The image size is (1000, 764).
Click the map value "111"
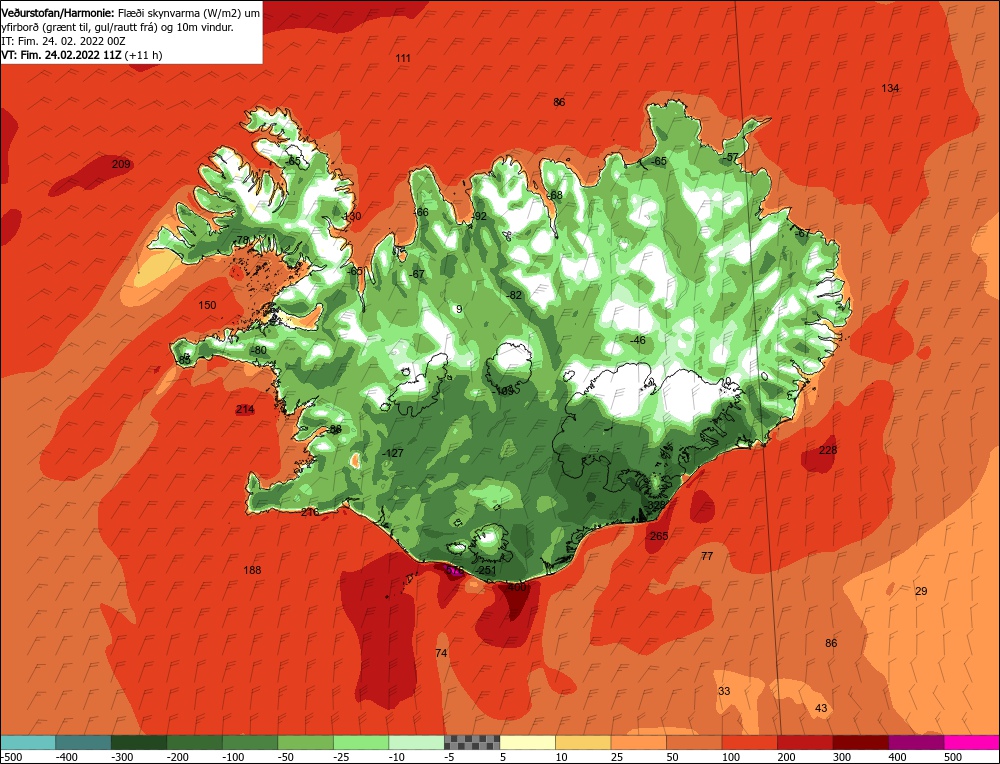(403, 58)
